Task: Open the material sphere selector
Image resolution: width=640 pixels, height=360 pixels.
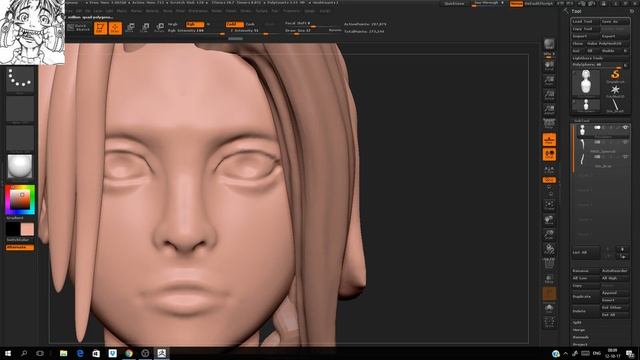Action: (x=20, y=167)
